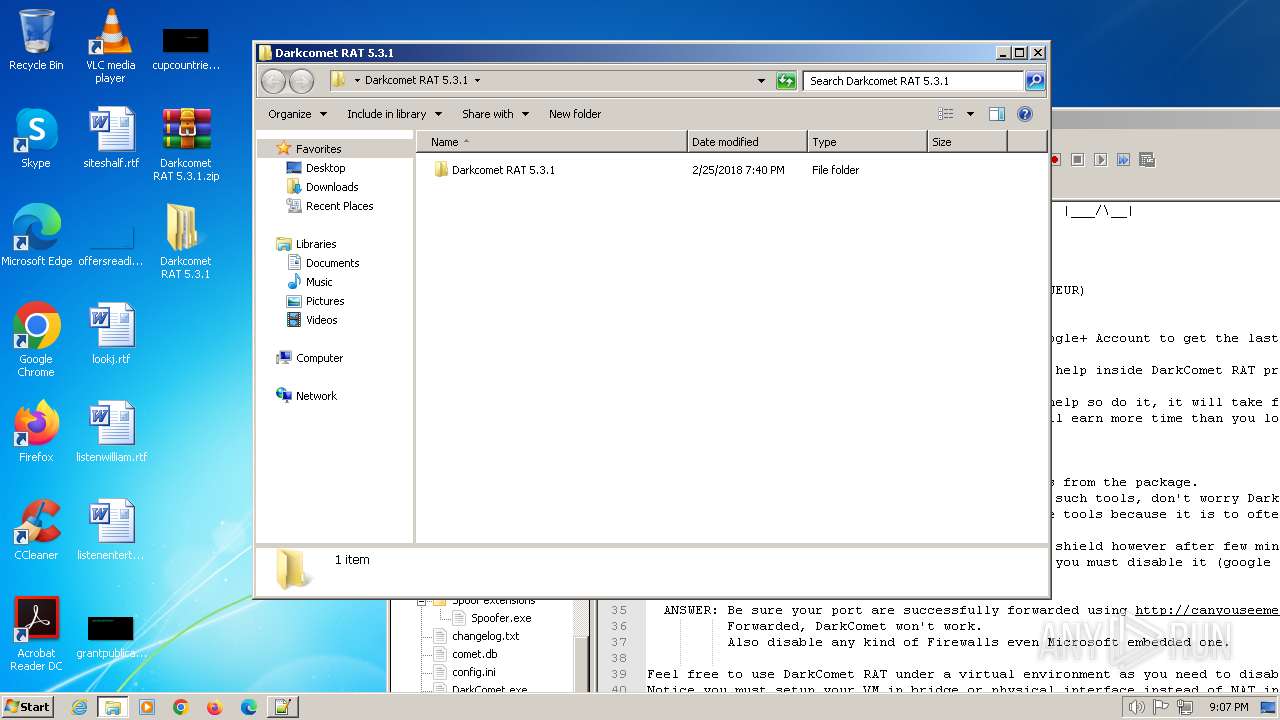Open the canyouseeme link in background text

click(1206, 610)
